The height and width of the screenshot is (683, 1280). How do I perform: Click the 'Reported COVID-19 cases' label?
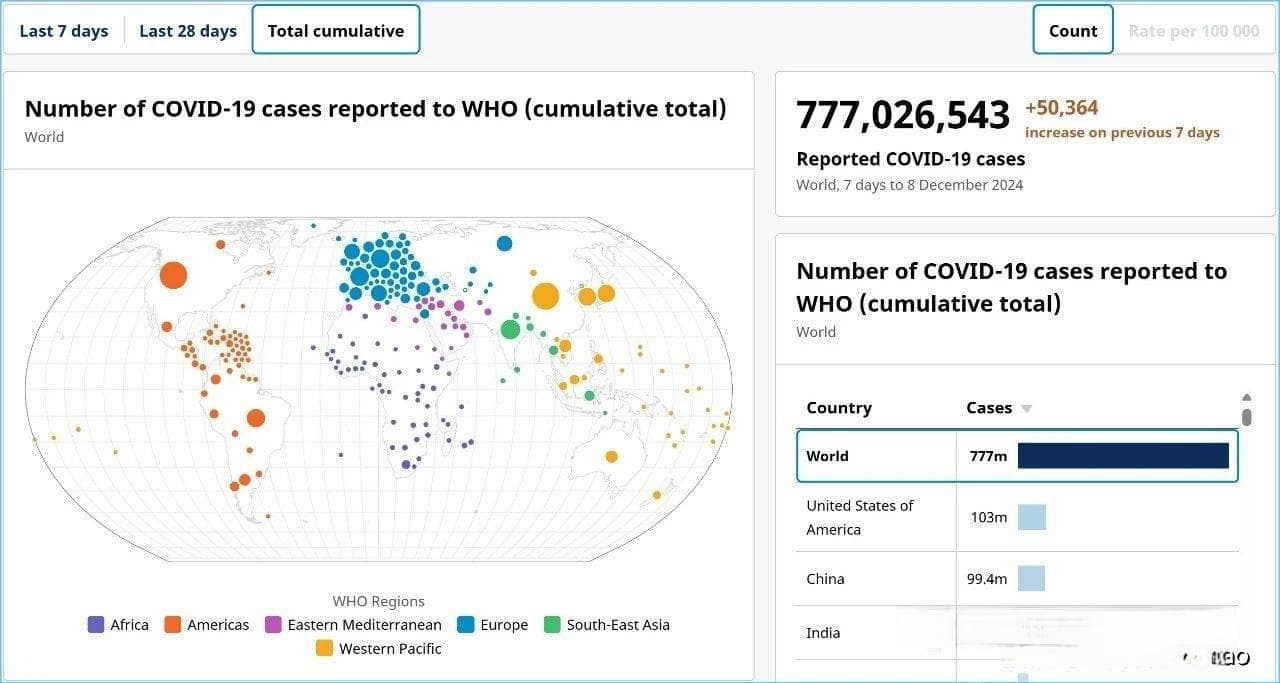click(x=911, y=159)
